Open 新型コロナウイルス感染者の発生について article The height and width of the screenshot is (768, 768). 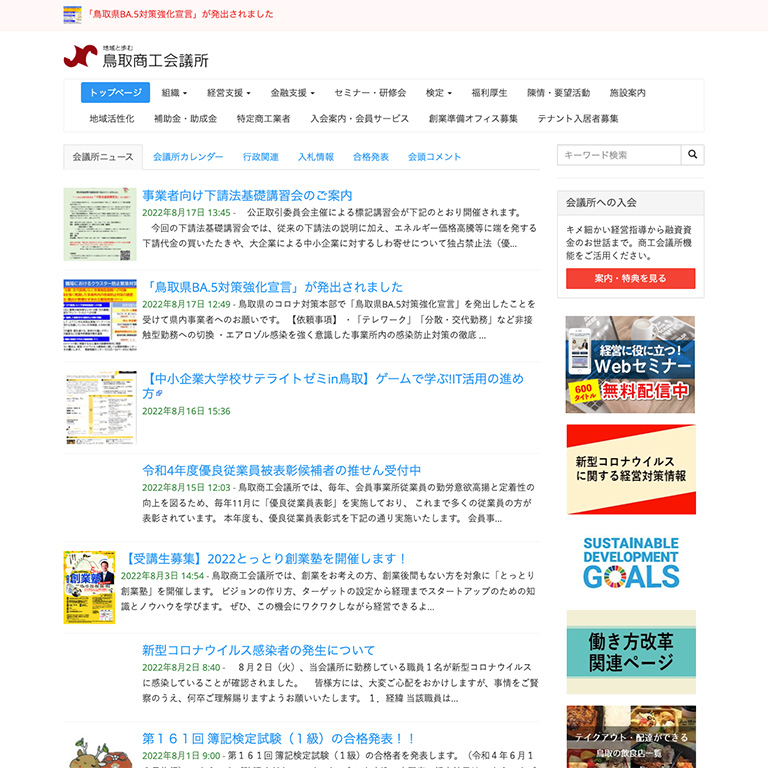tap(259, 650)
